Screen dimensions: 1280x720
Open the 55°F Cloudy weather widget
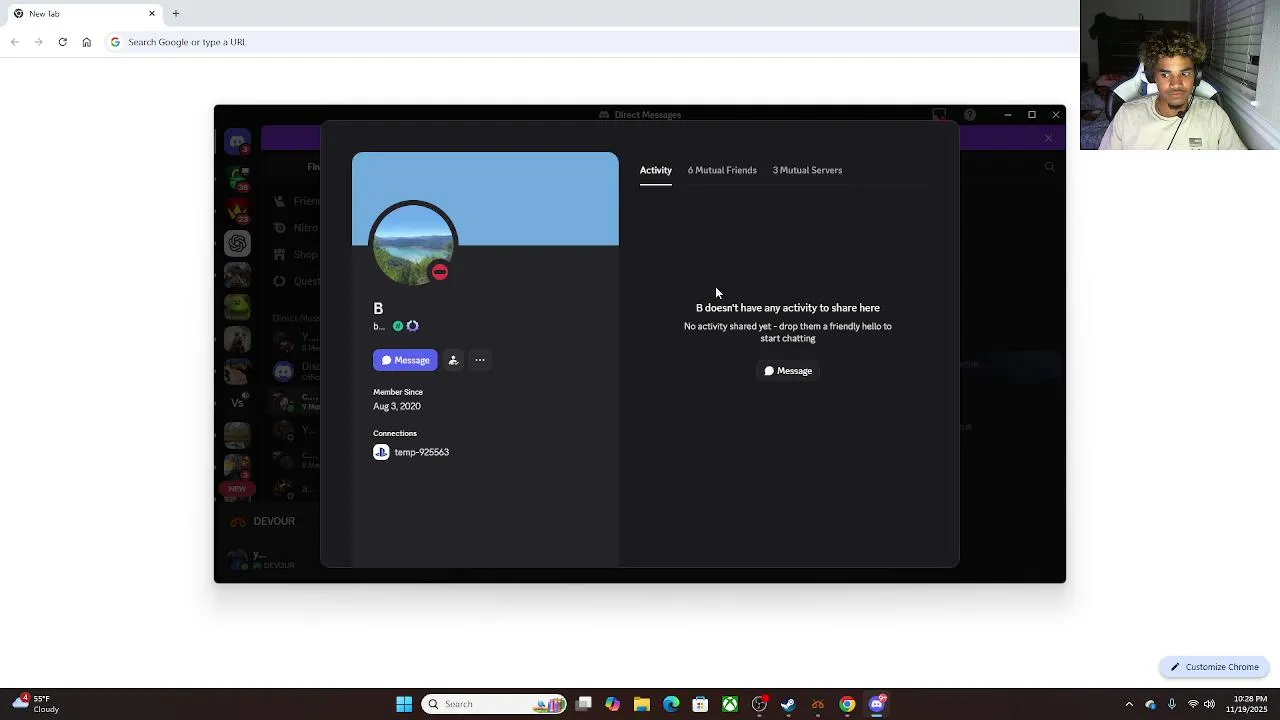[34, 704]
